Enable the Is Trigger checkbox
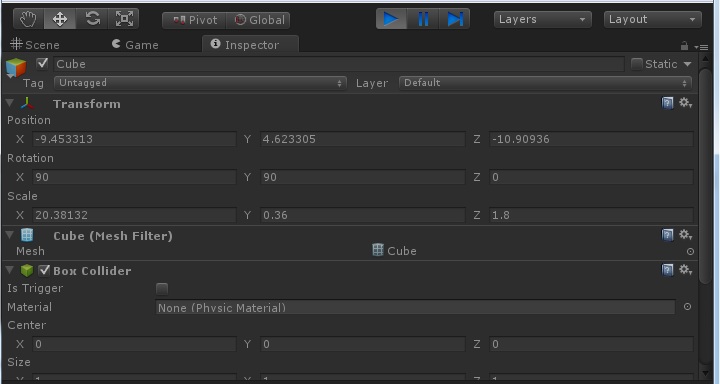 (162, 288)
